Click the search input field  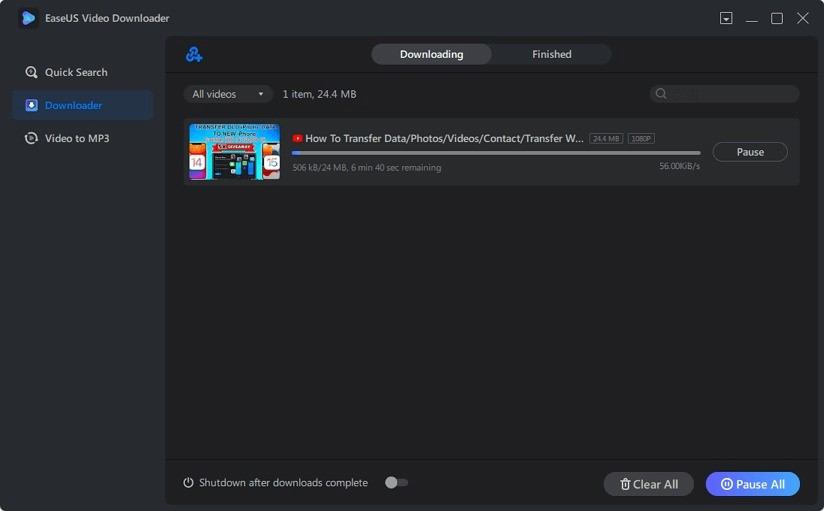(725, 94)
